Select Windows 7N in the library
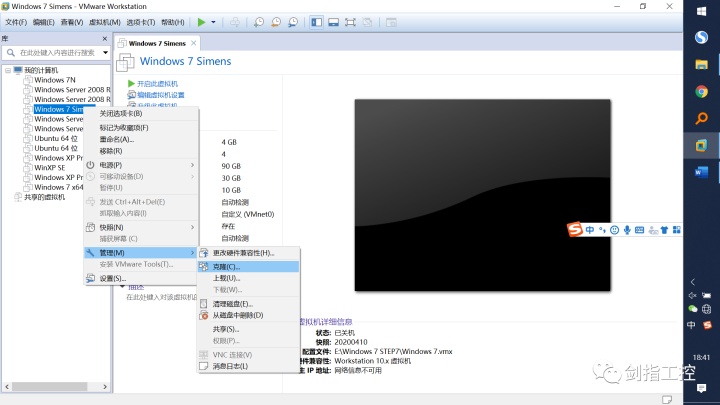720x405 pixels. click(55, 80)
